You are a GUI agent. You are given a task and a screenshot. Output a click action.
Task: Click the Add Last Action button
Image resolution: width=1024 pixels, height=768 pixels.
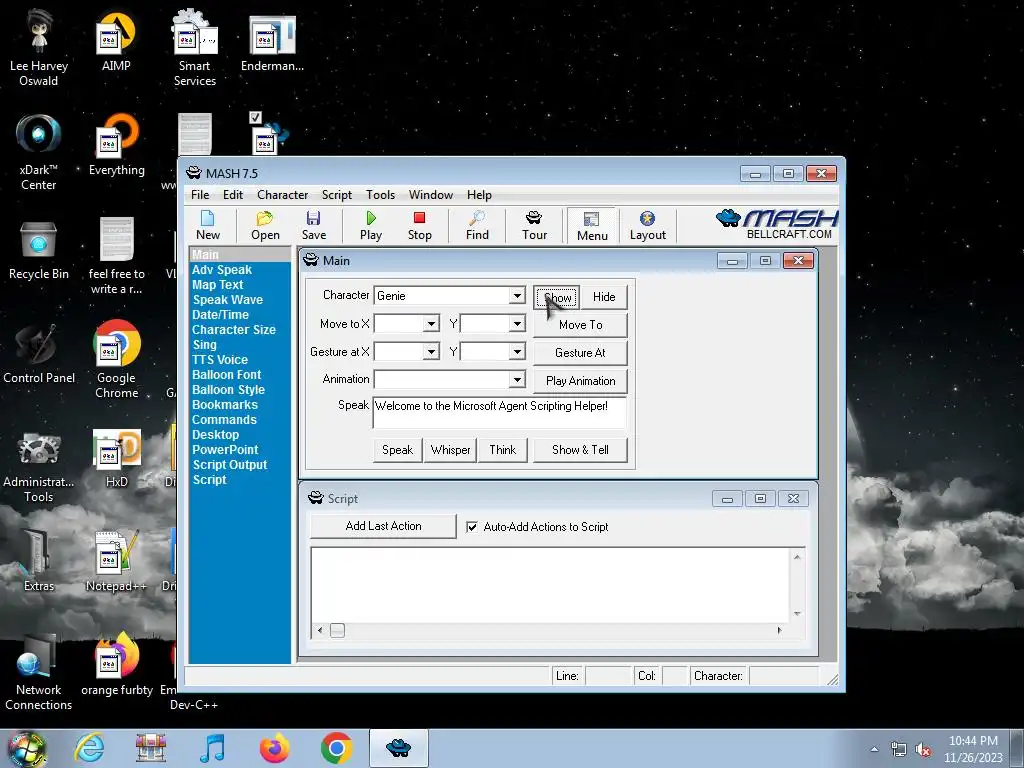click(x=383, y=526)
